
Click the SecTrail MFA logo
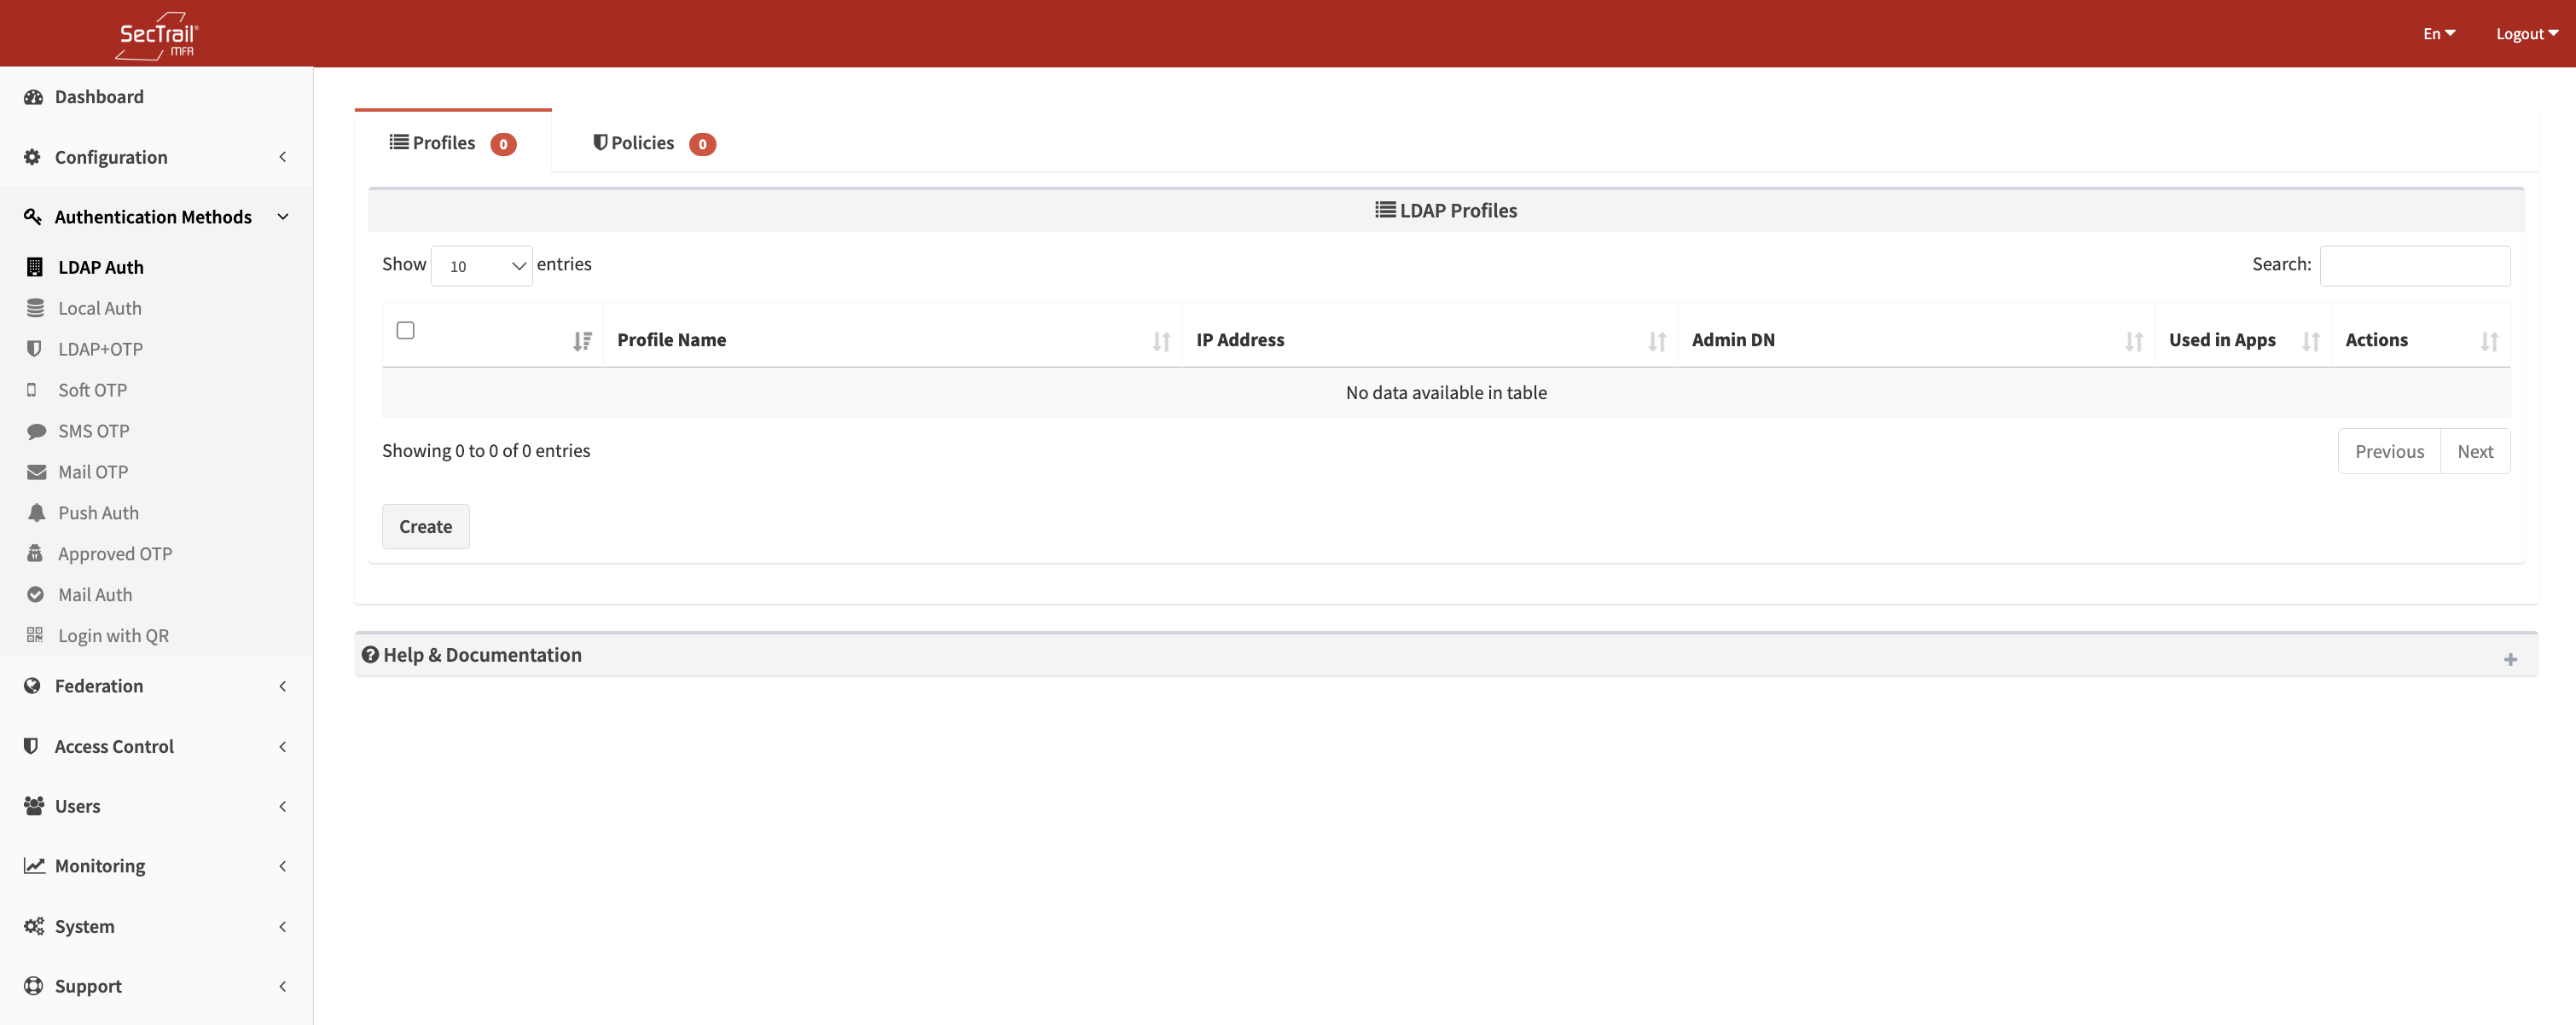point(157,35)
